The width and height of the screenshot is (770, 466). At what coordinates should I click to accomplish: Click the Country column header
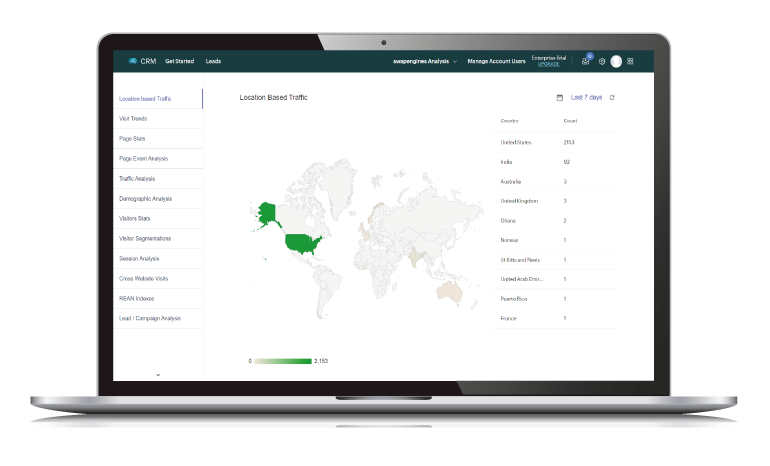[x=509, y=121]
